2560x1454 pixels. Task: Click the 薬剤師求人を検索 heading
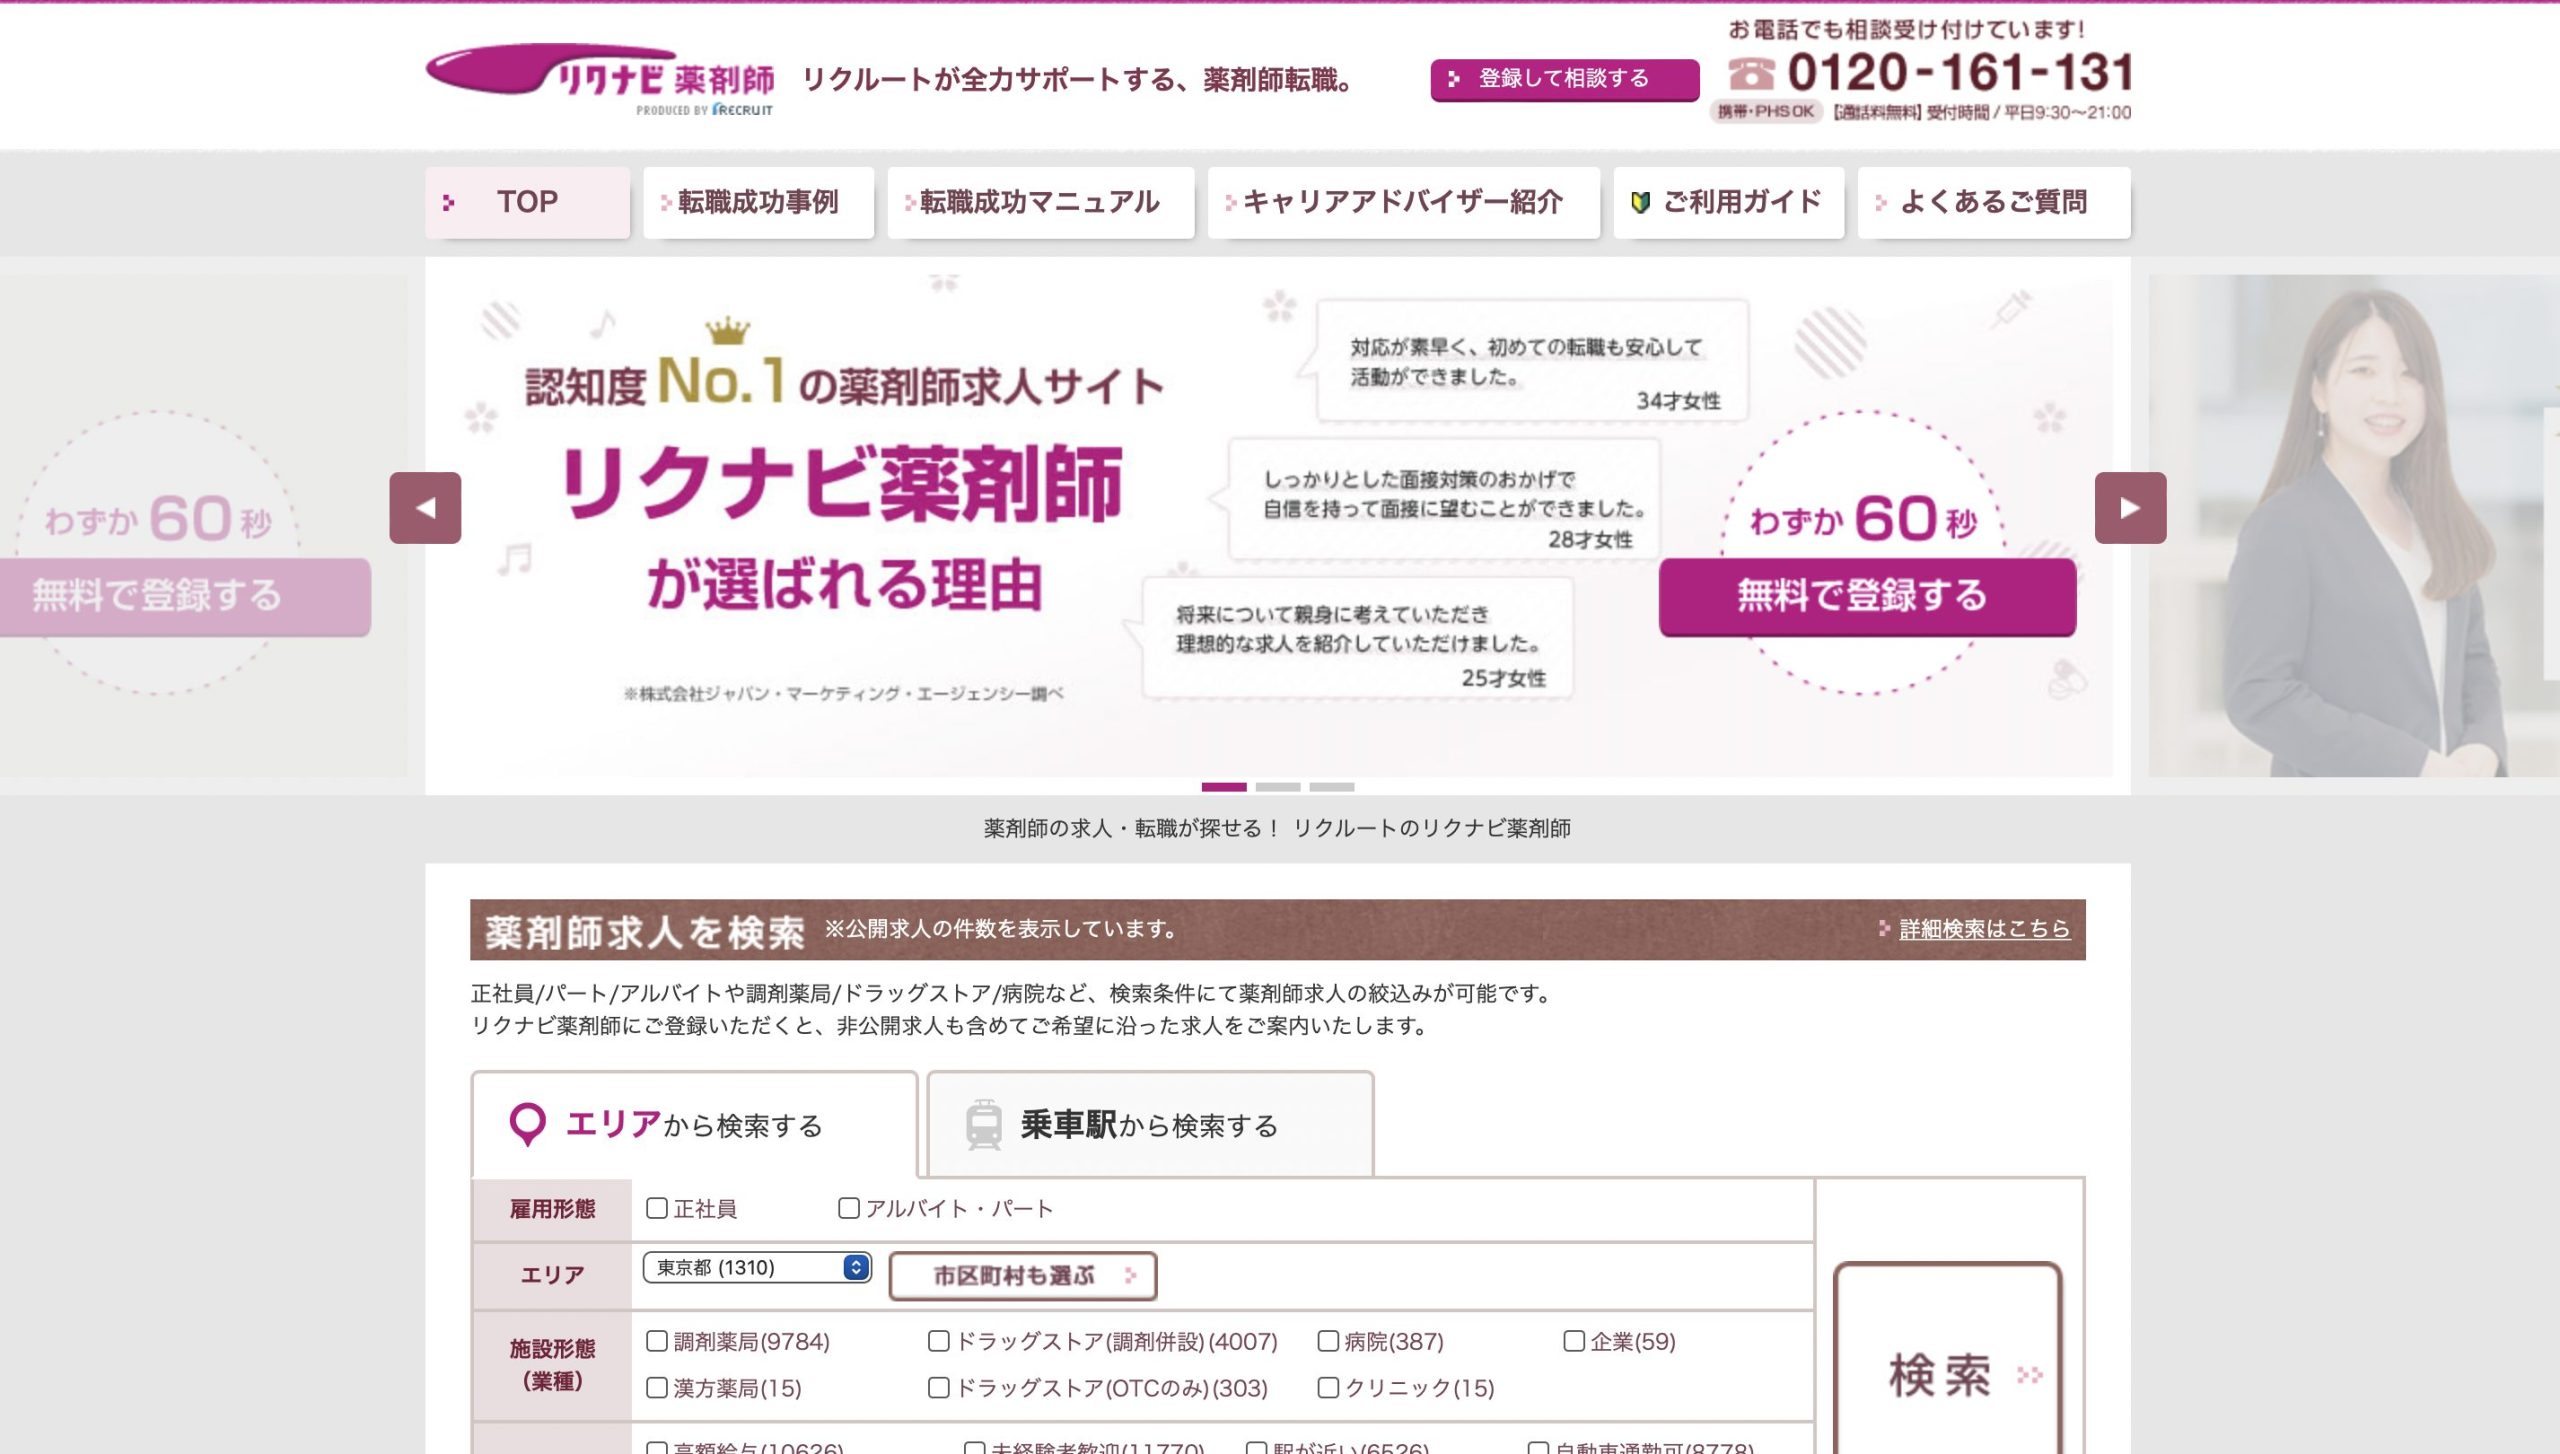coord(645,932)
